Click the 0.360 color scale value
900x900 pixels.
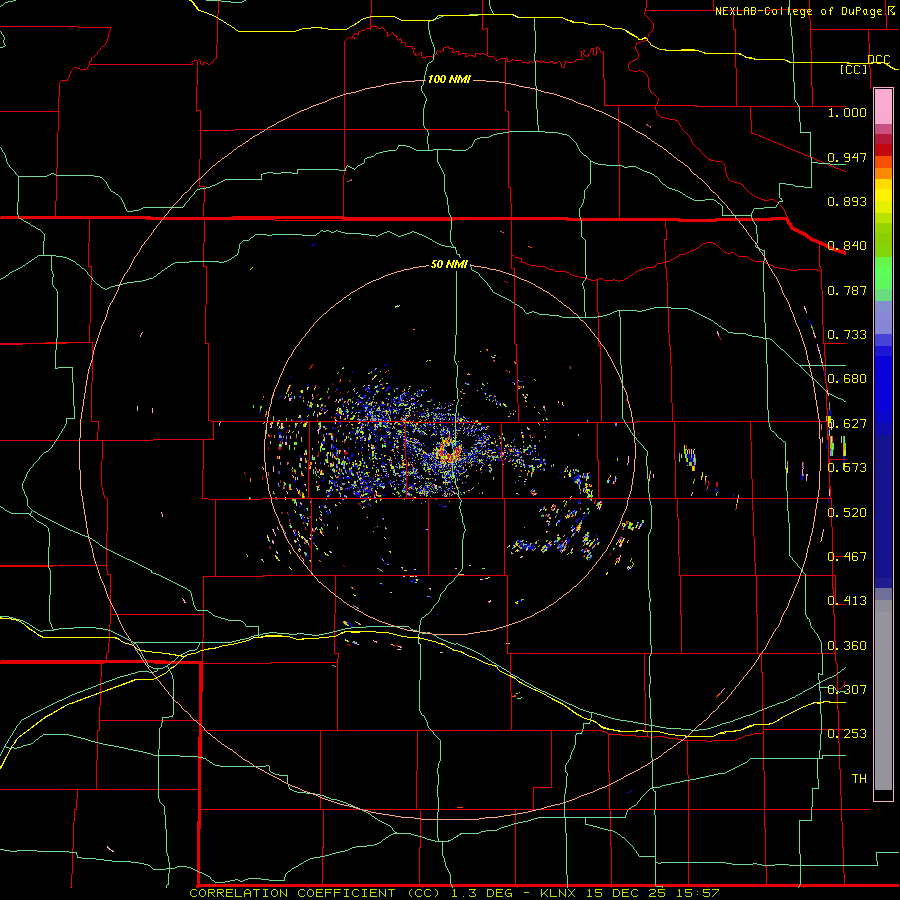pos(847,646)
